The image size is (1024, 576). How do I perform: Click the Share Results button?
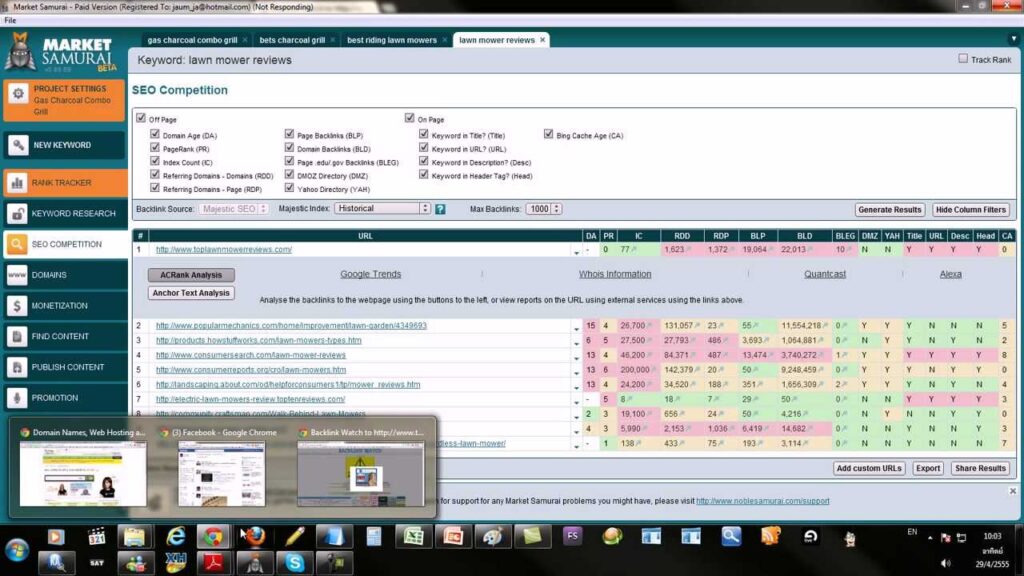(980, 468)
